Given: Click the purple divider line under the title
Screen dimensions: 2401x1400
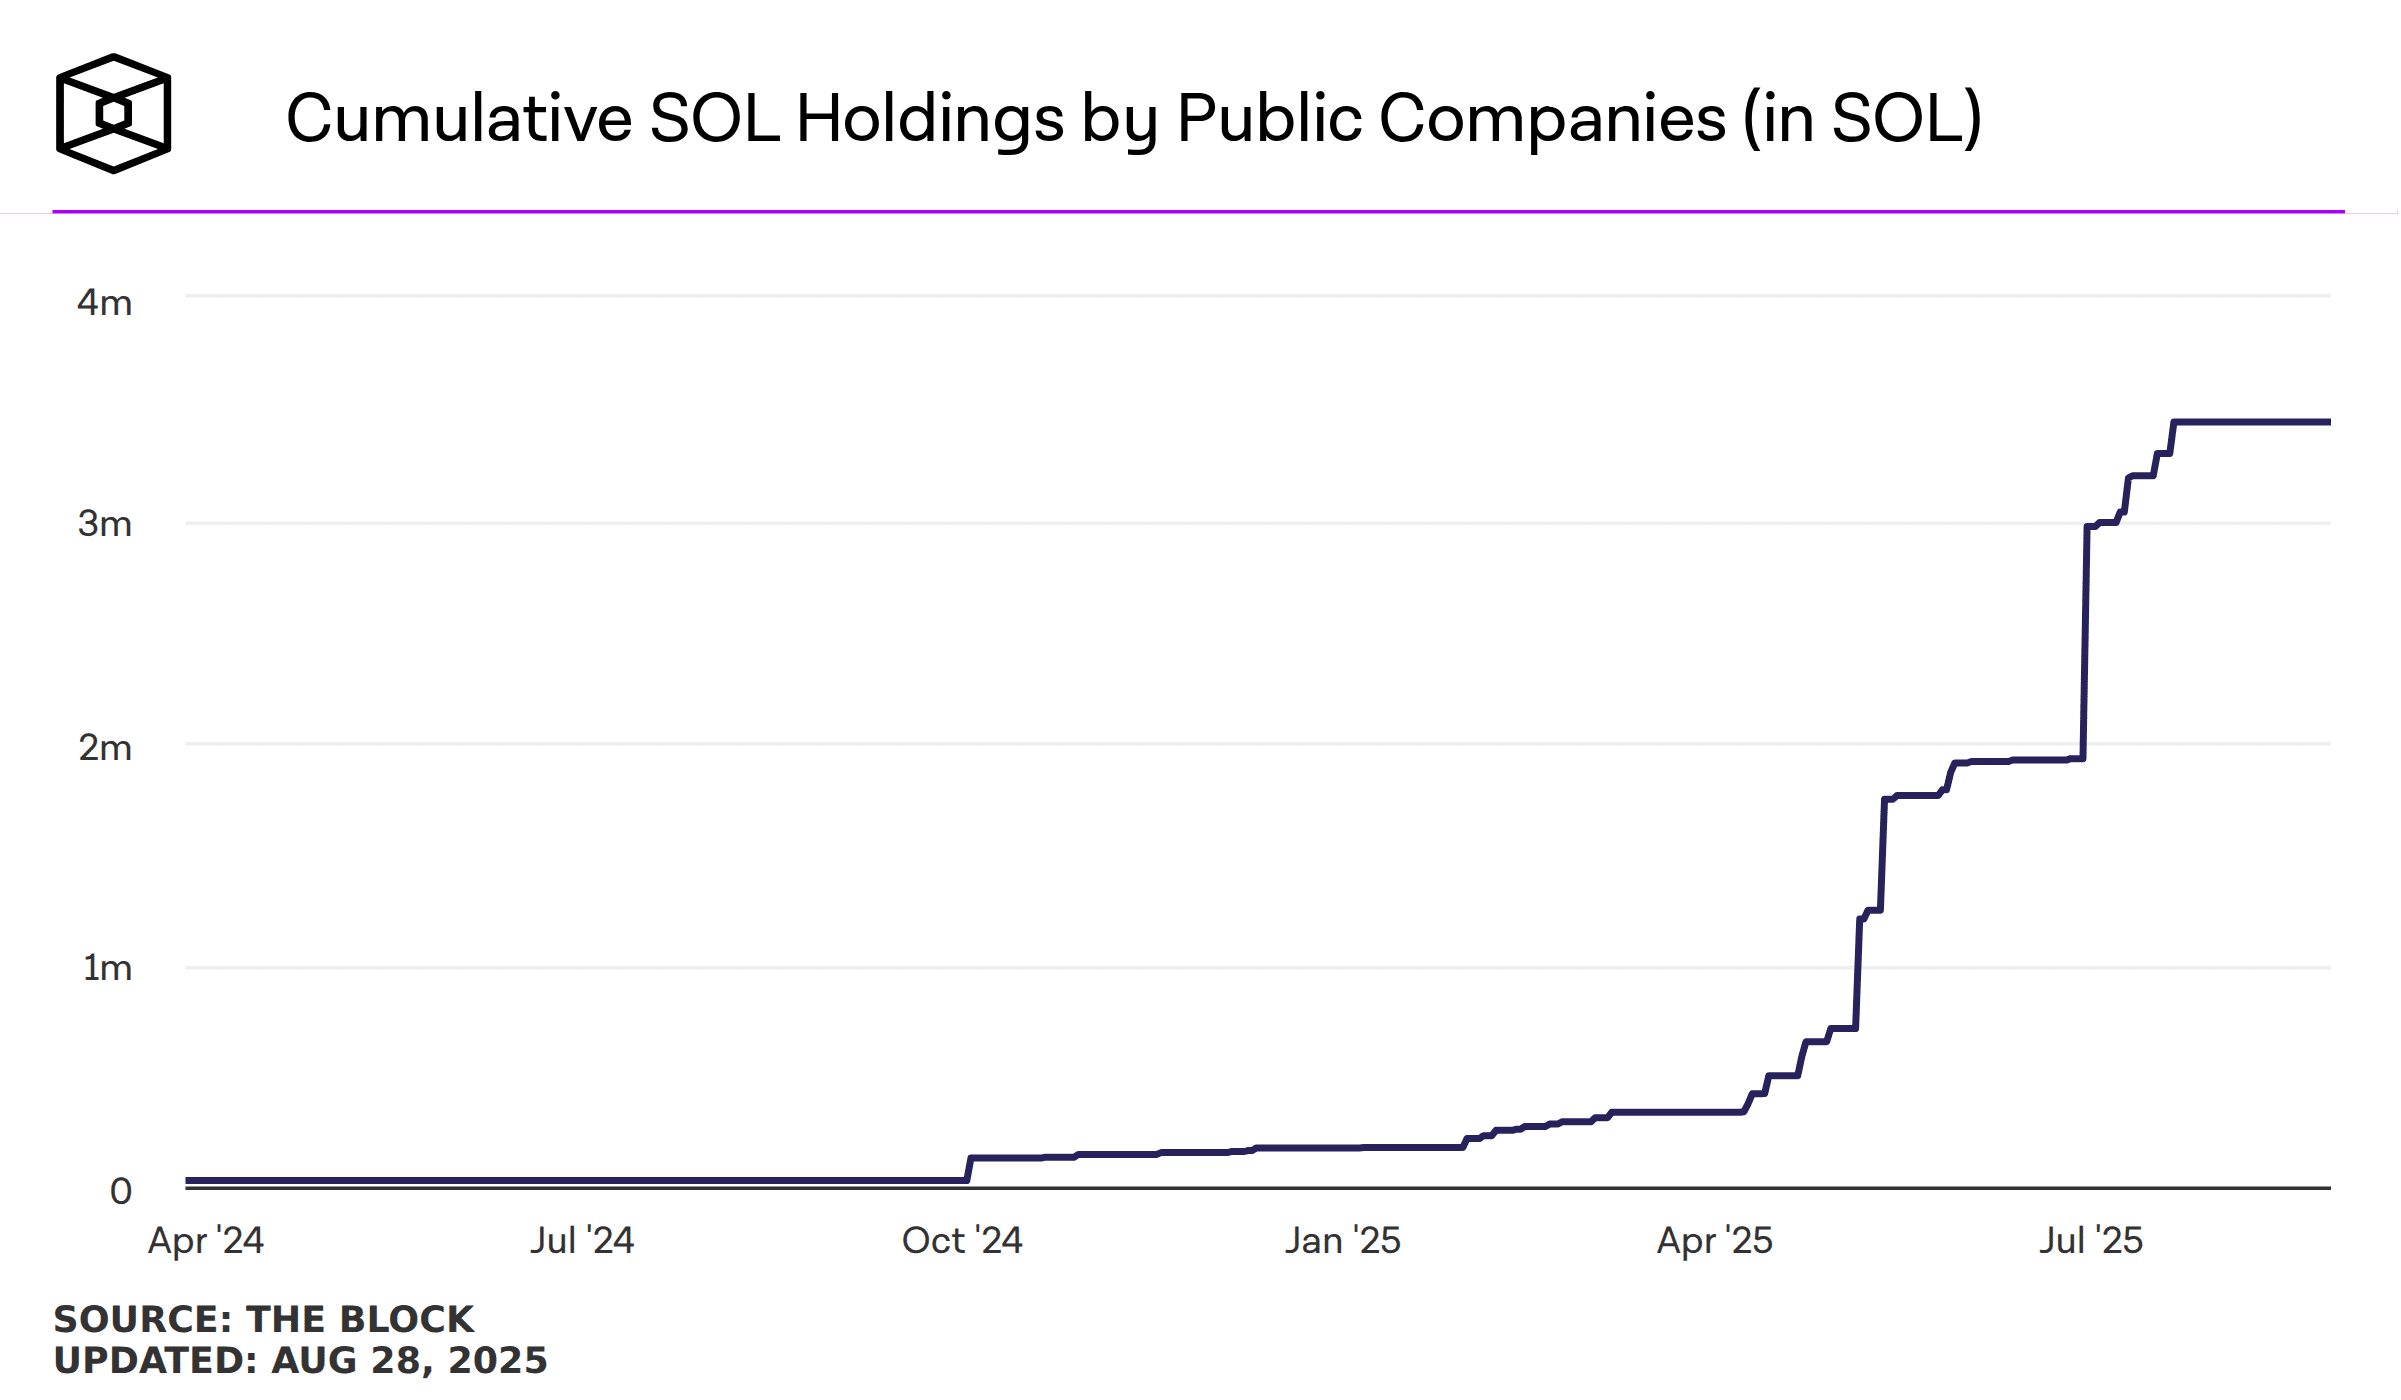Looking at the screenshot, I should click(1198, 211).
